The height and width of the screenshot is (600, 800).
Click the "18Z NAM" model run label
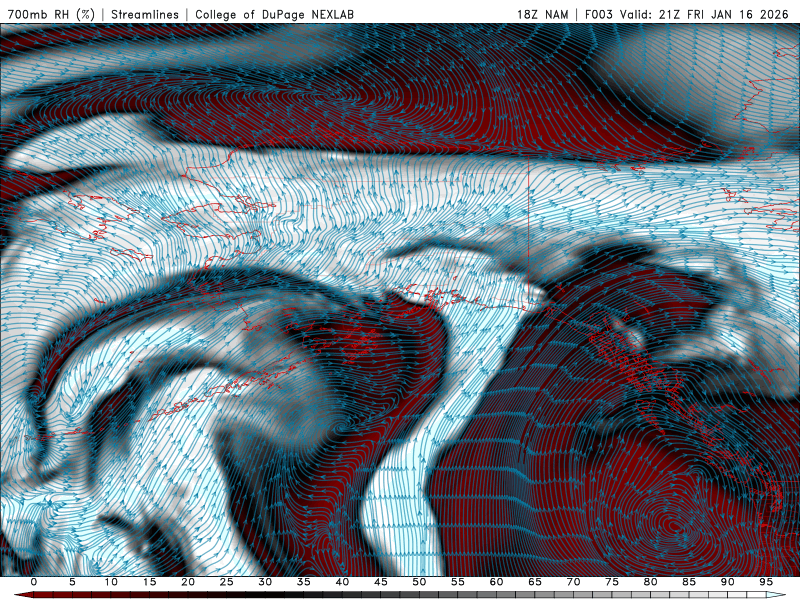542,15
